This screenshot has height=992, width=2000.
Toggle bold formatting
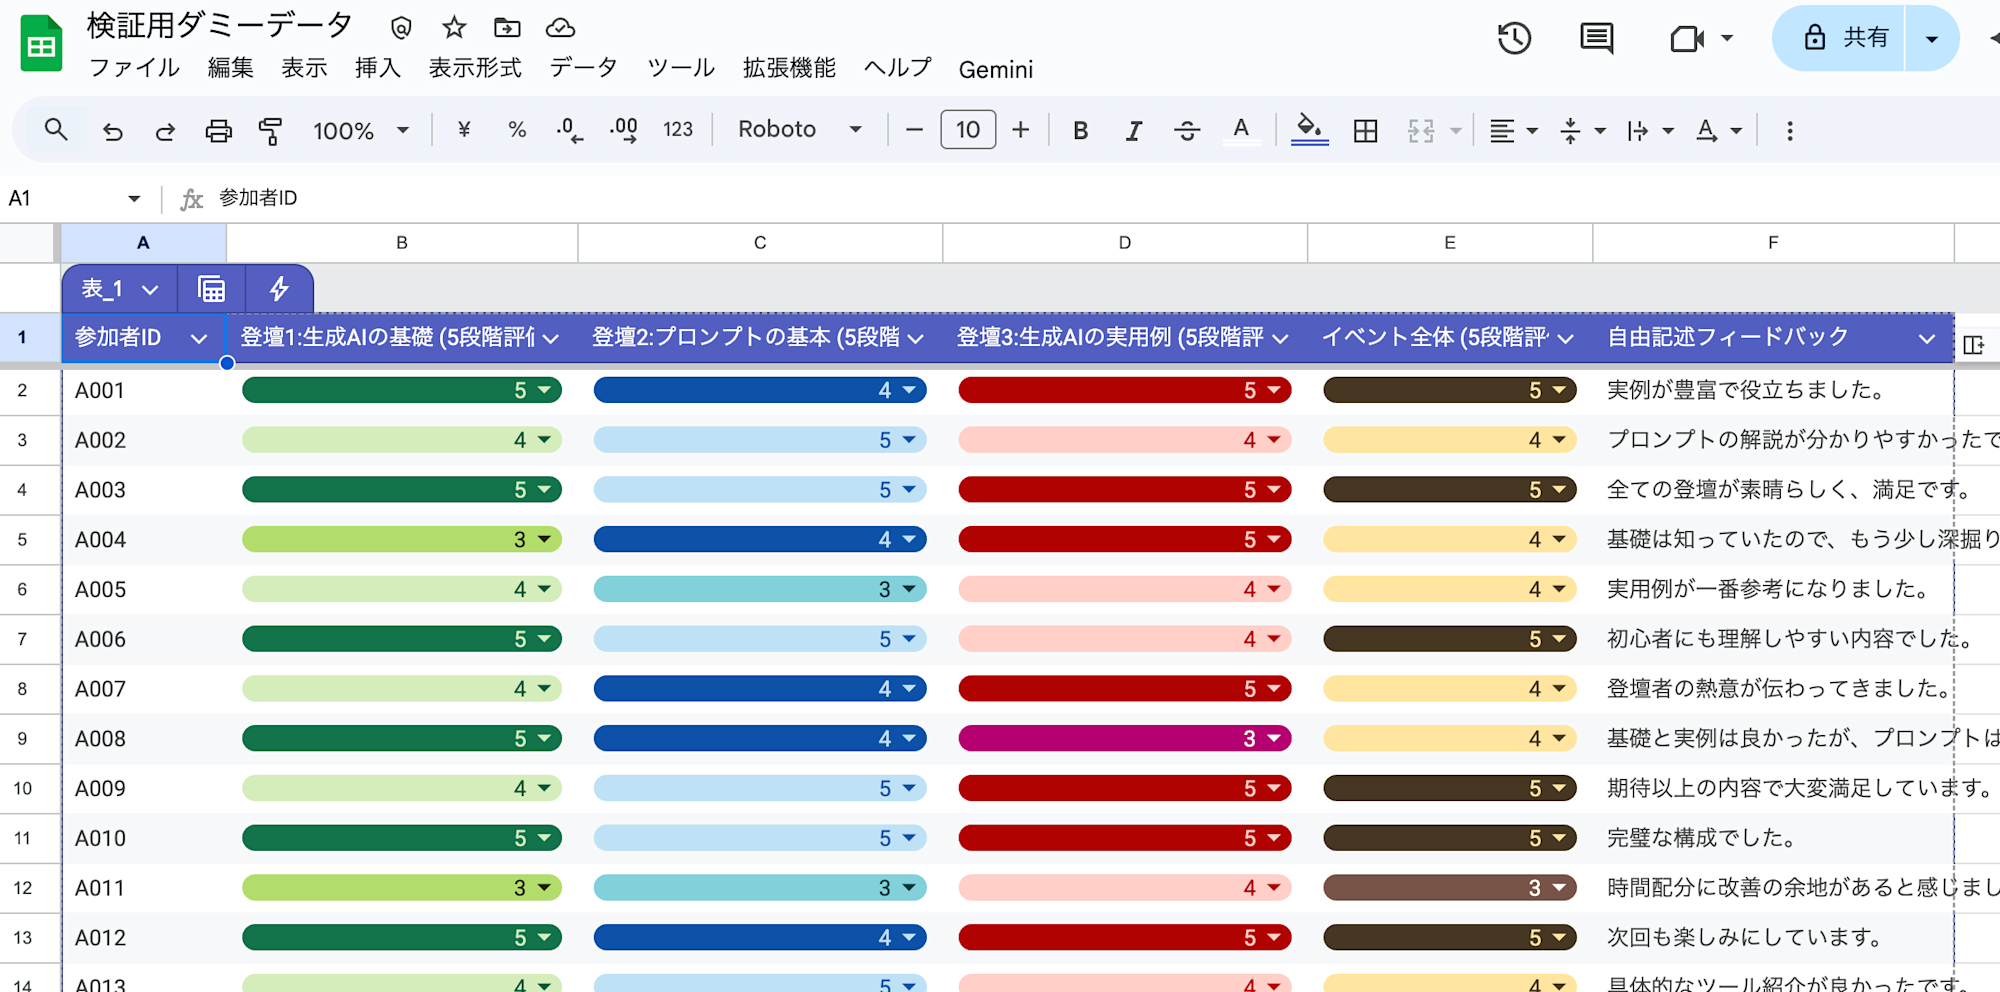point(1080,131)
